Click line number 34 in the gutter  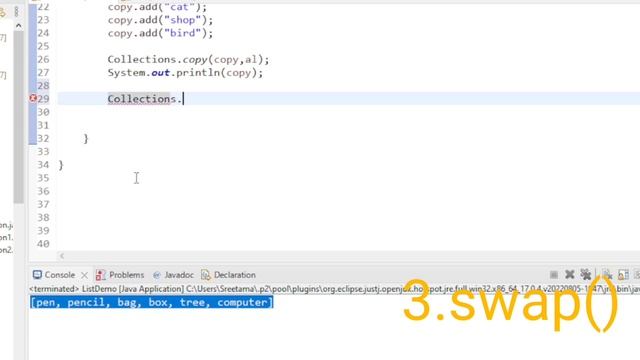(43, 165)
